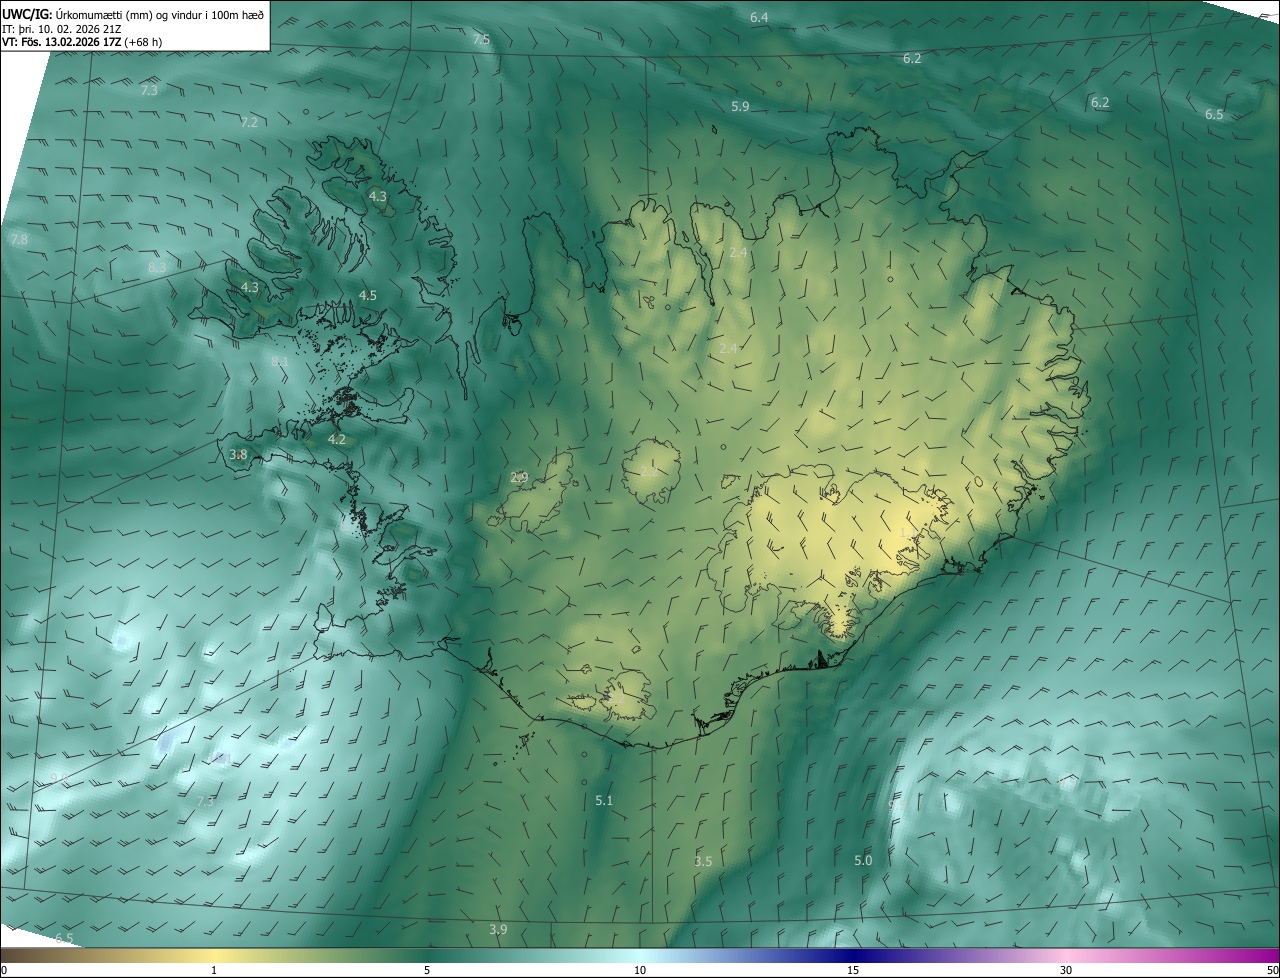Click the 0 tick label on the color scale
The image size is (1280, 978).
click(4, 971)
